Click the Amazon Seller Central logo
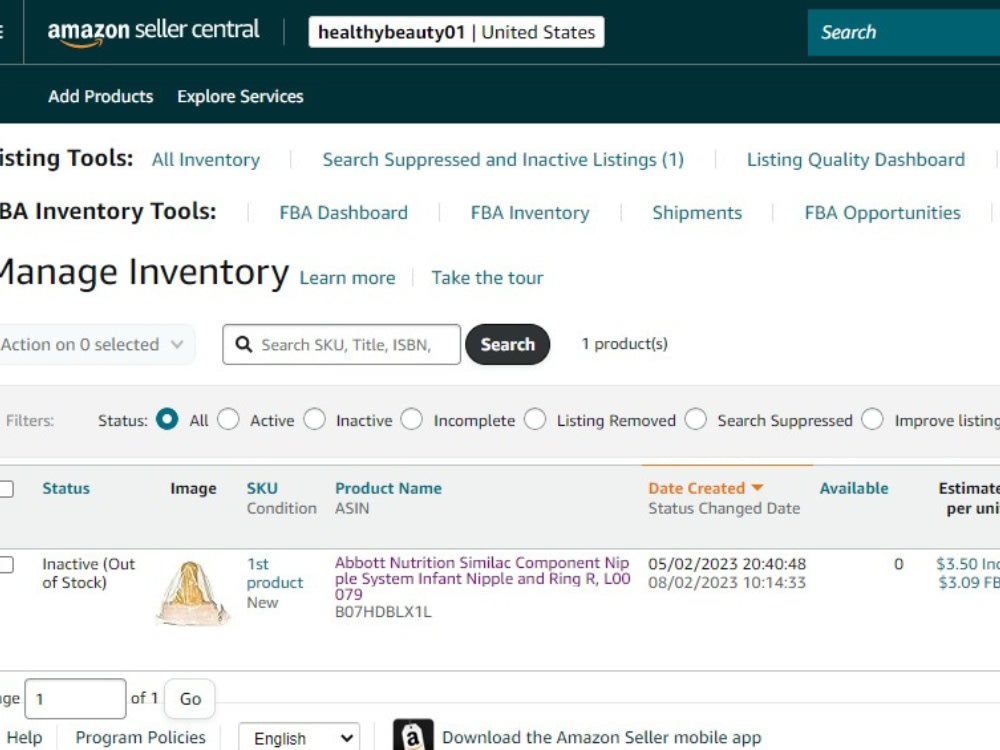 tap(153, 32)
